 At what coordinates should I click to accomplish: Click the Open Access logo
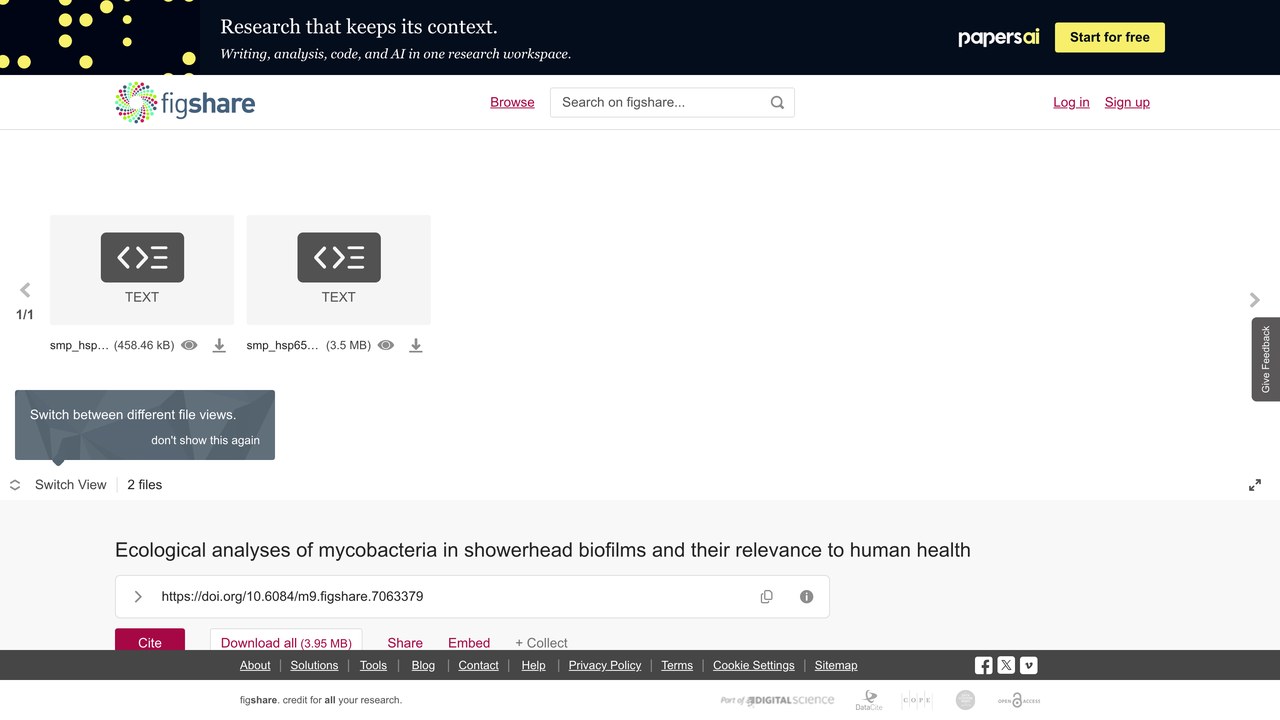coord(1018,700)
